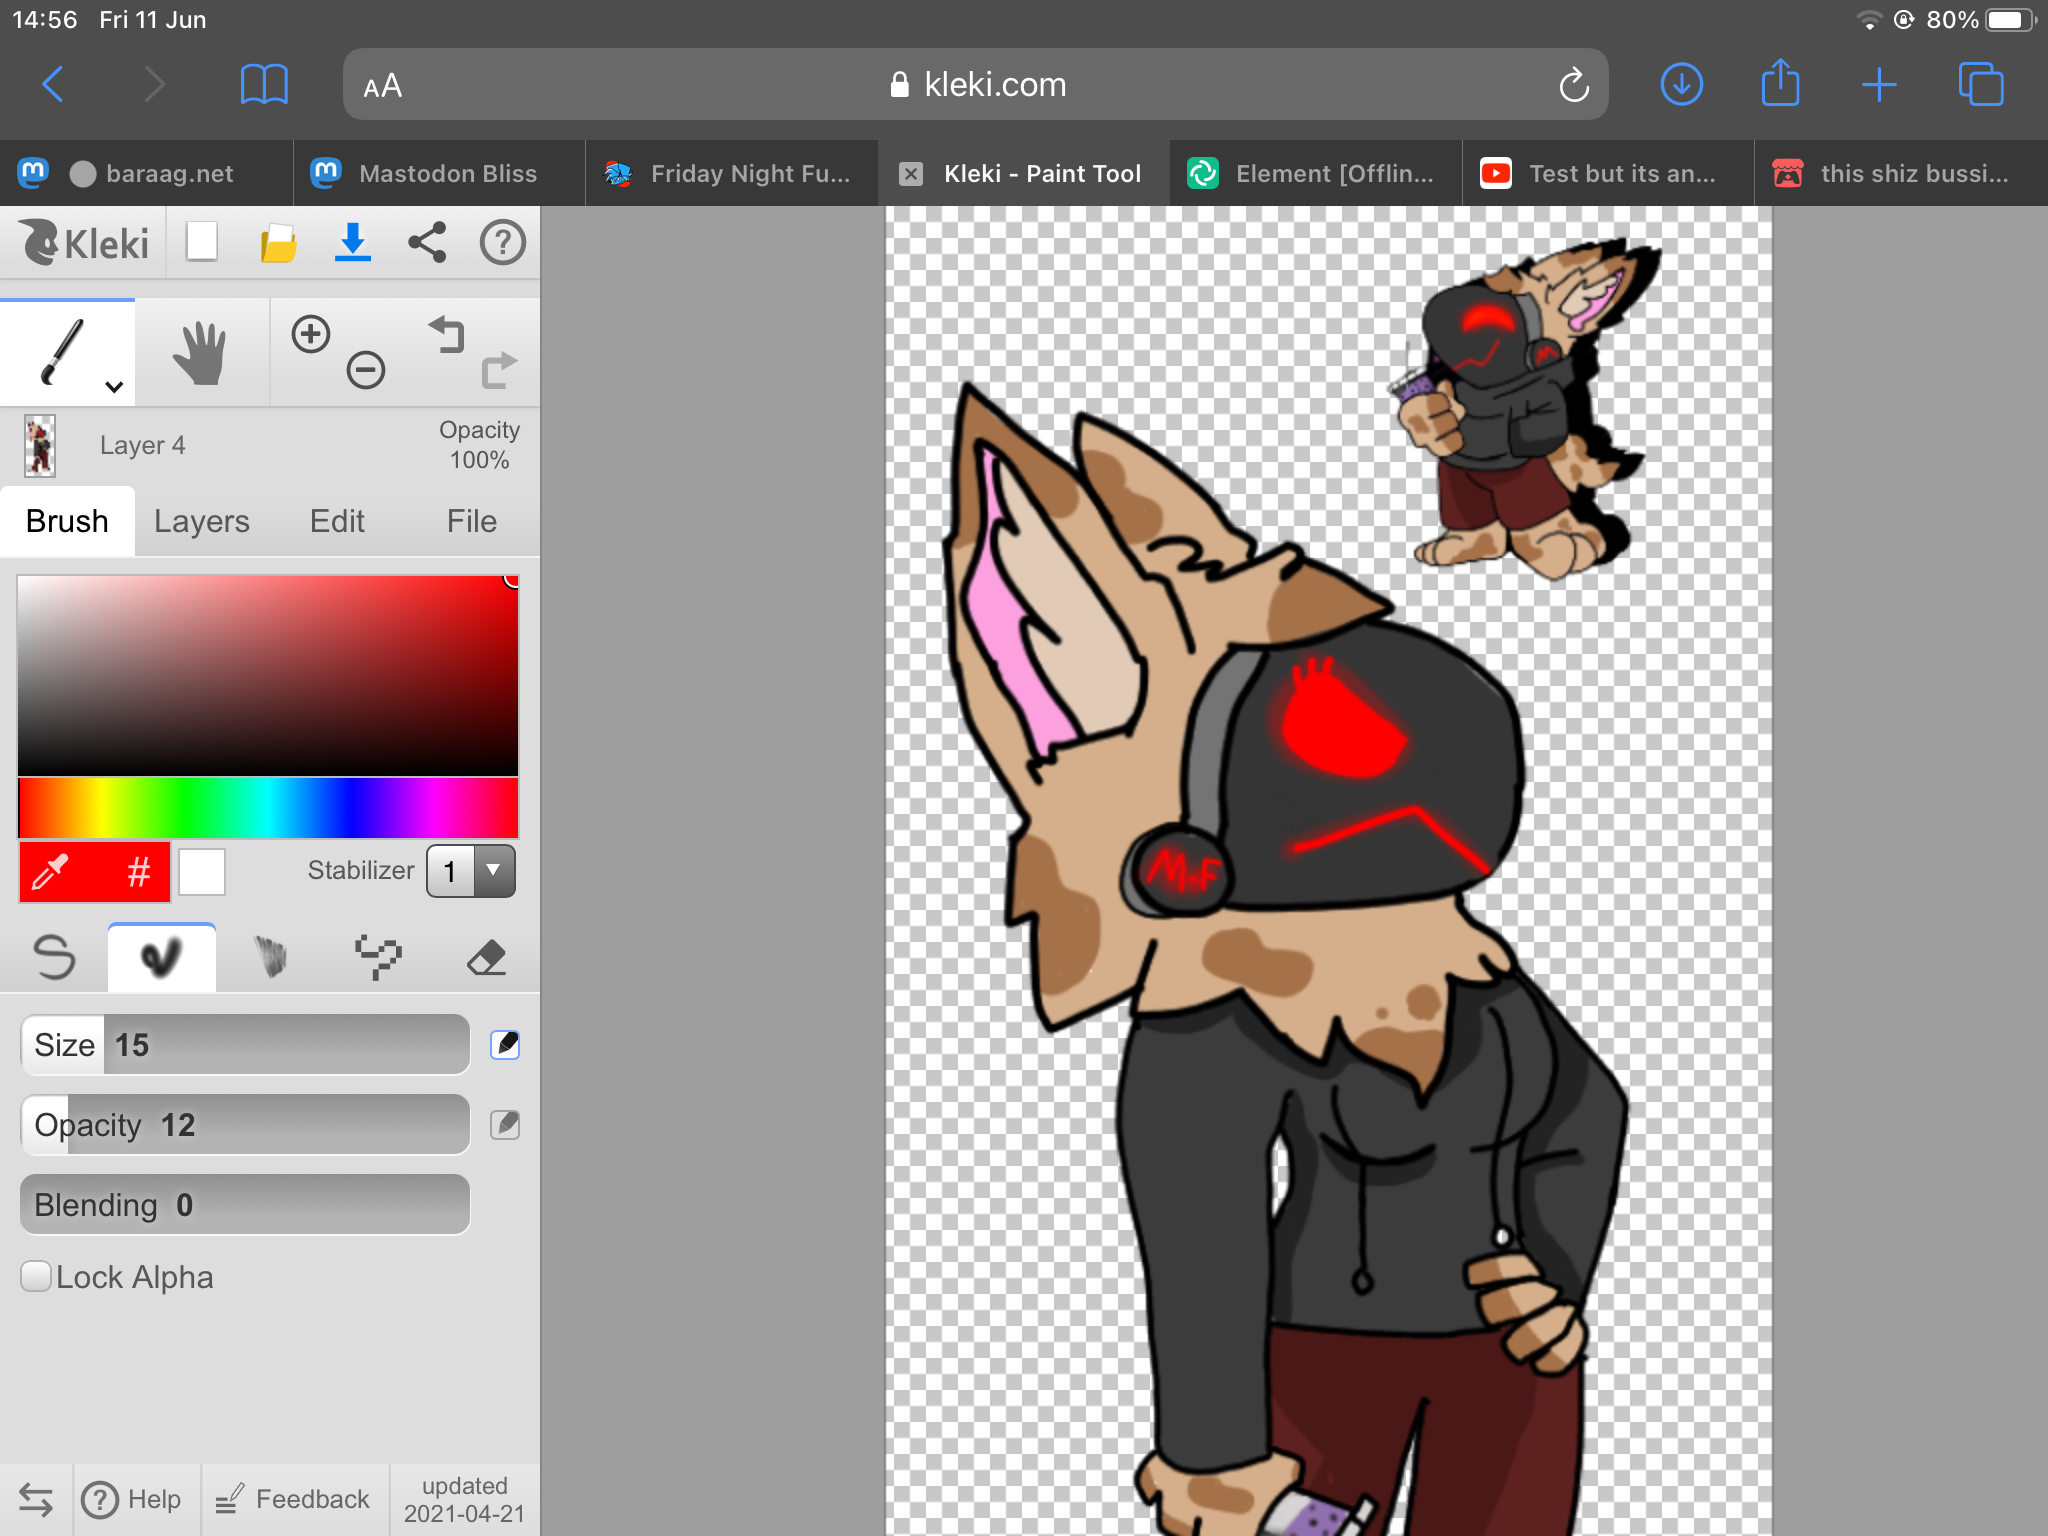
Task: Click the undo arrow icon
Action: [x=447, y=334]
